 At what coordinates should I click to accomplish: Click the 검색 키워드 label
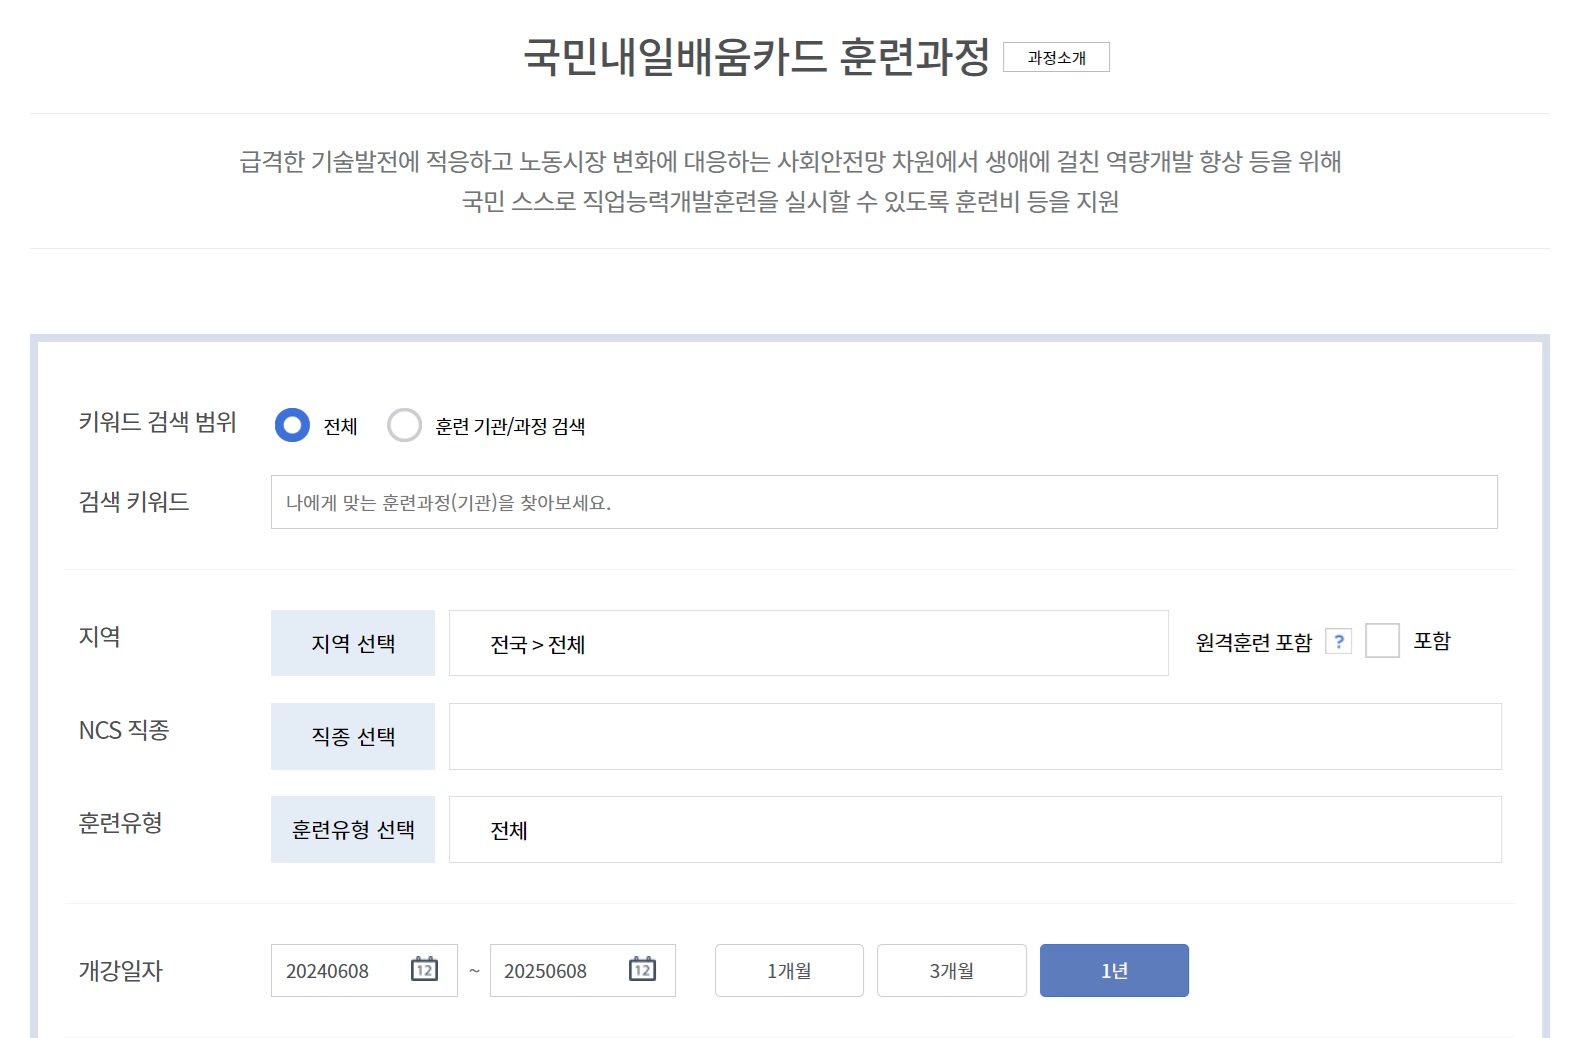tap(134, 501)
